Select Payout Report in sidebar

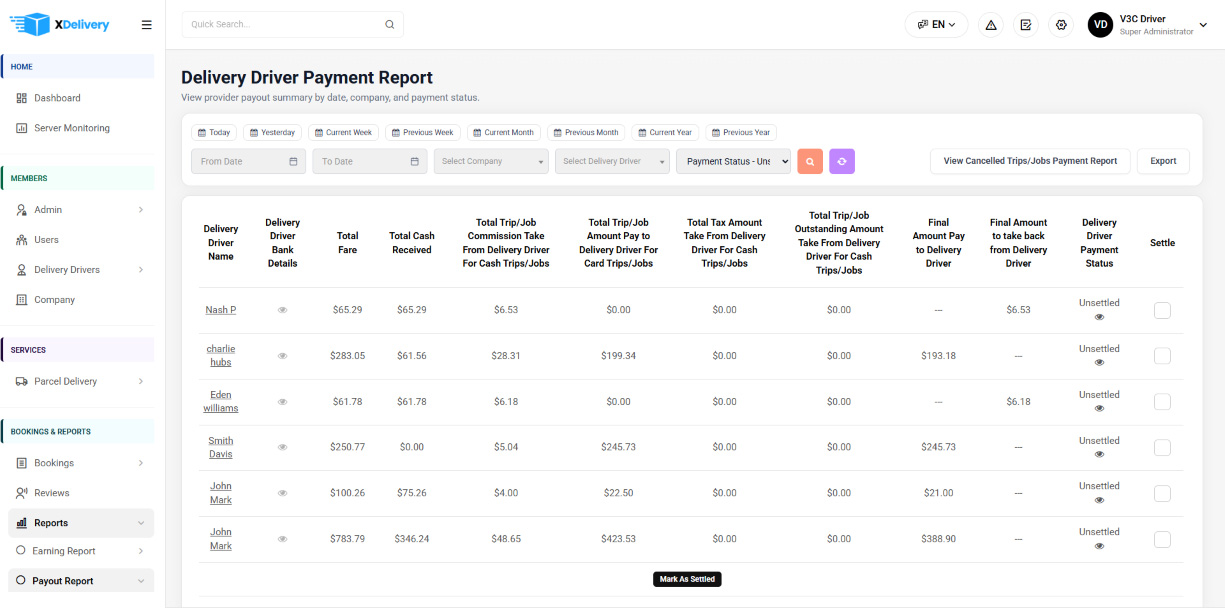tap(81, 581)
